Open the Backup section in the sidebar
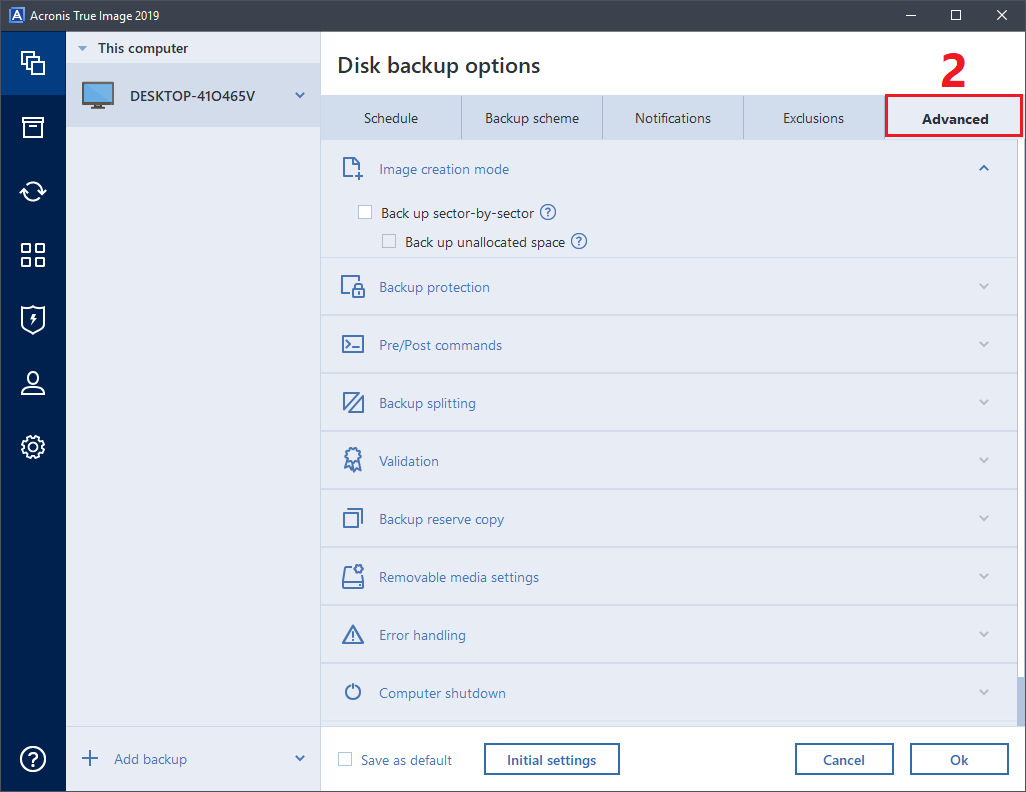The image size is (1026, 792). (33, 63)
